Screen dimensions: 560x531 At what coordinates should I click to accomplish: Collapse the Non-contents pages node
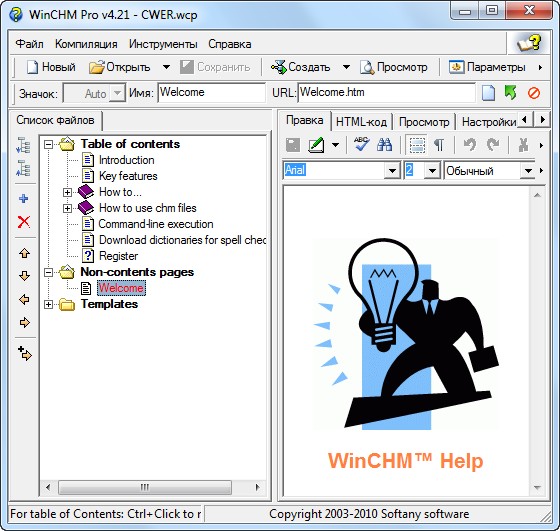pos(48,272)
